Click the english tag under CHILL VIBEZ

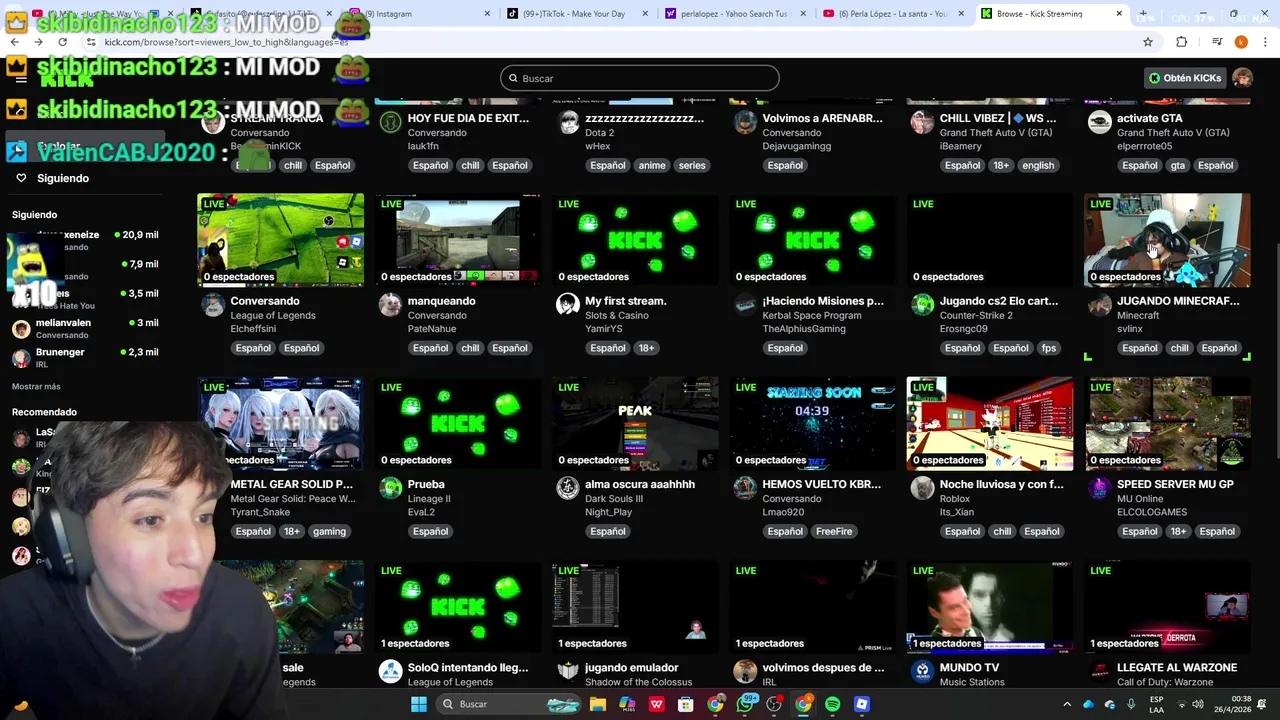tap(1038, 165)
